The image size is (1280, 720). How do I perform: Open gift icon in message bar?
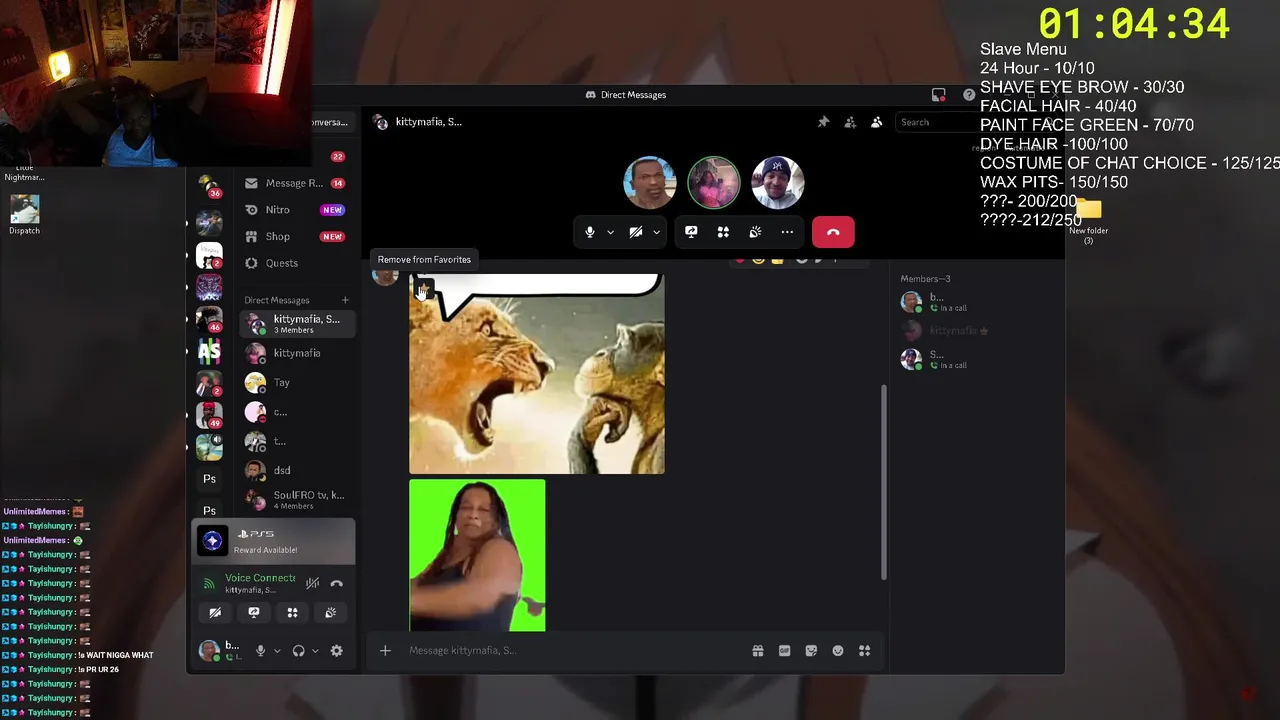[x=758, y=651]
